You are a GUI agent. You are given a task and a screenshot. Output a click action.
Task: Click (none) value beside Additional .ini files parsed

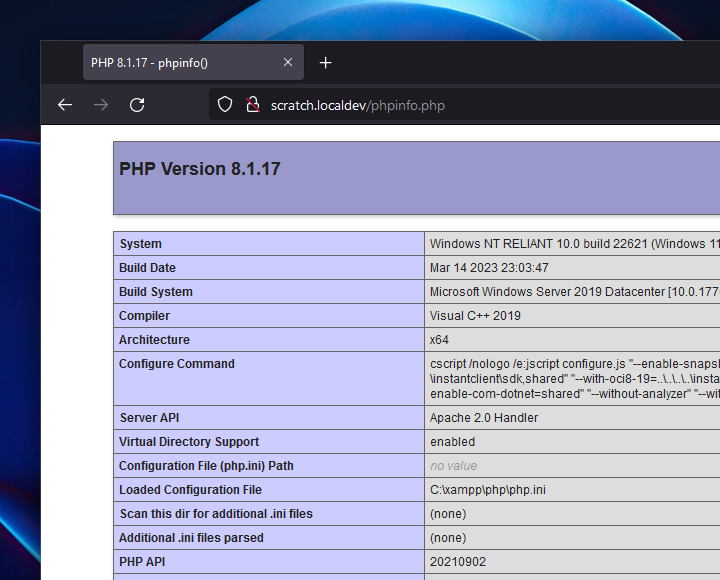click(448, 537)
